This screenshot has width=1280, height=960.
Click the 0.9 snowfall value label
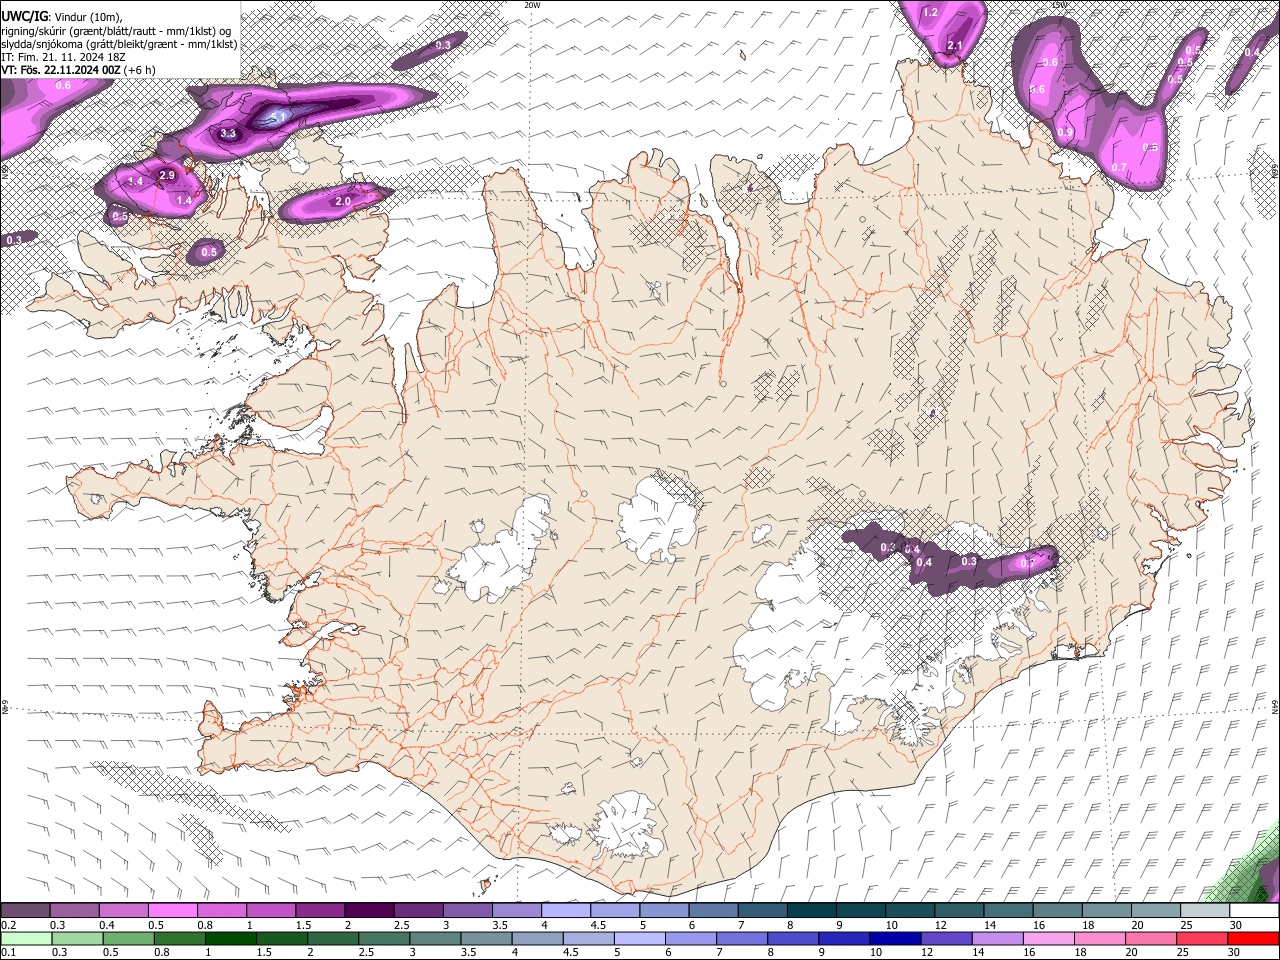[x=1065, y=132]
